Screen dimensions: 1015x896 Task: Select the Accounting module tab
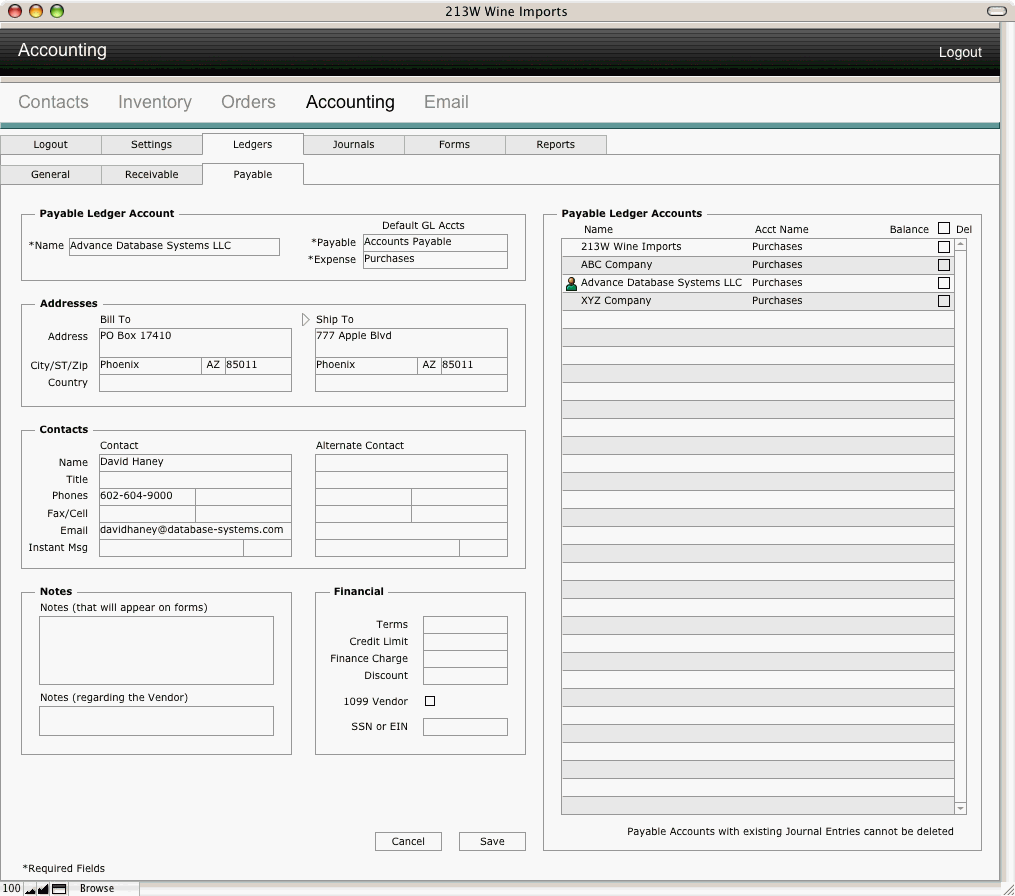pos(350,102)
